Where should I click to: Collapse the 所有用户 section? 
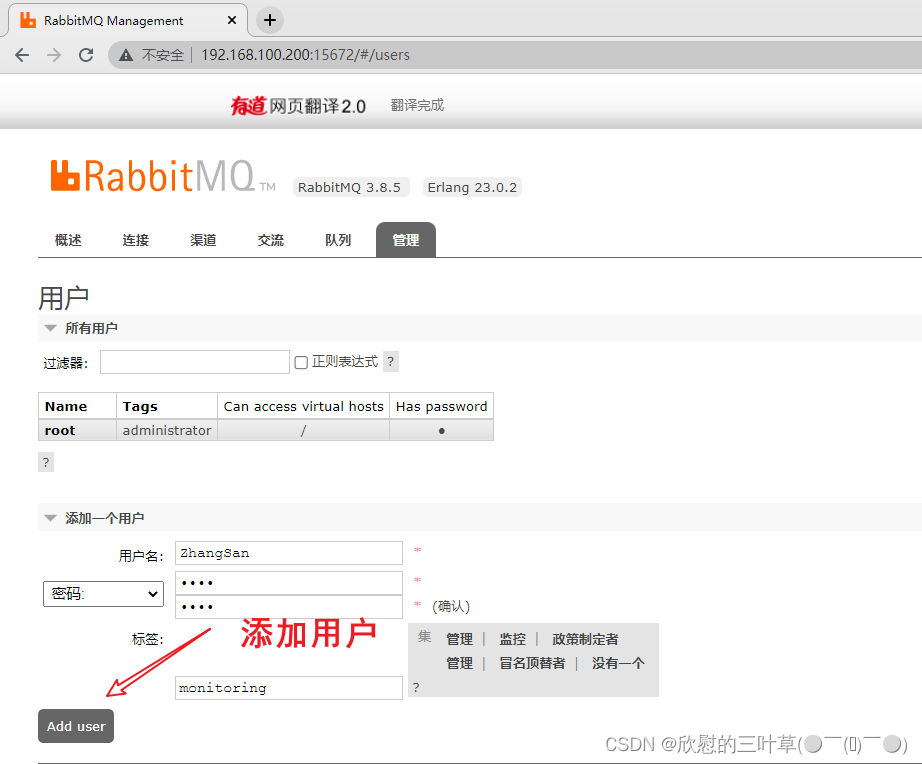[81, 328]
